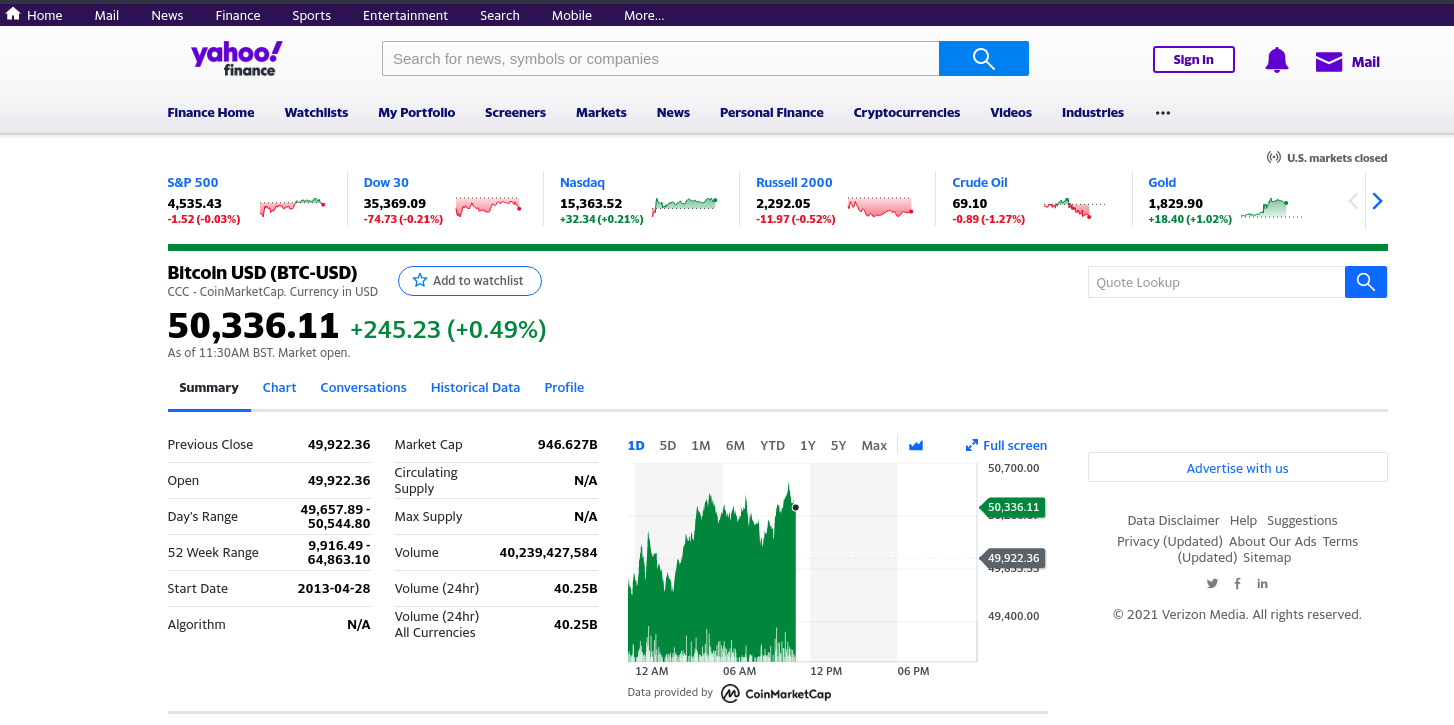The width and height of the screenshot is (1454, 725).
Task: Open Industries navigation item
Action: tap(1093, 113)
